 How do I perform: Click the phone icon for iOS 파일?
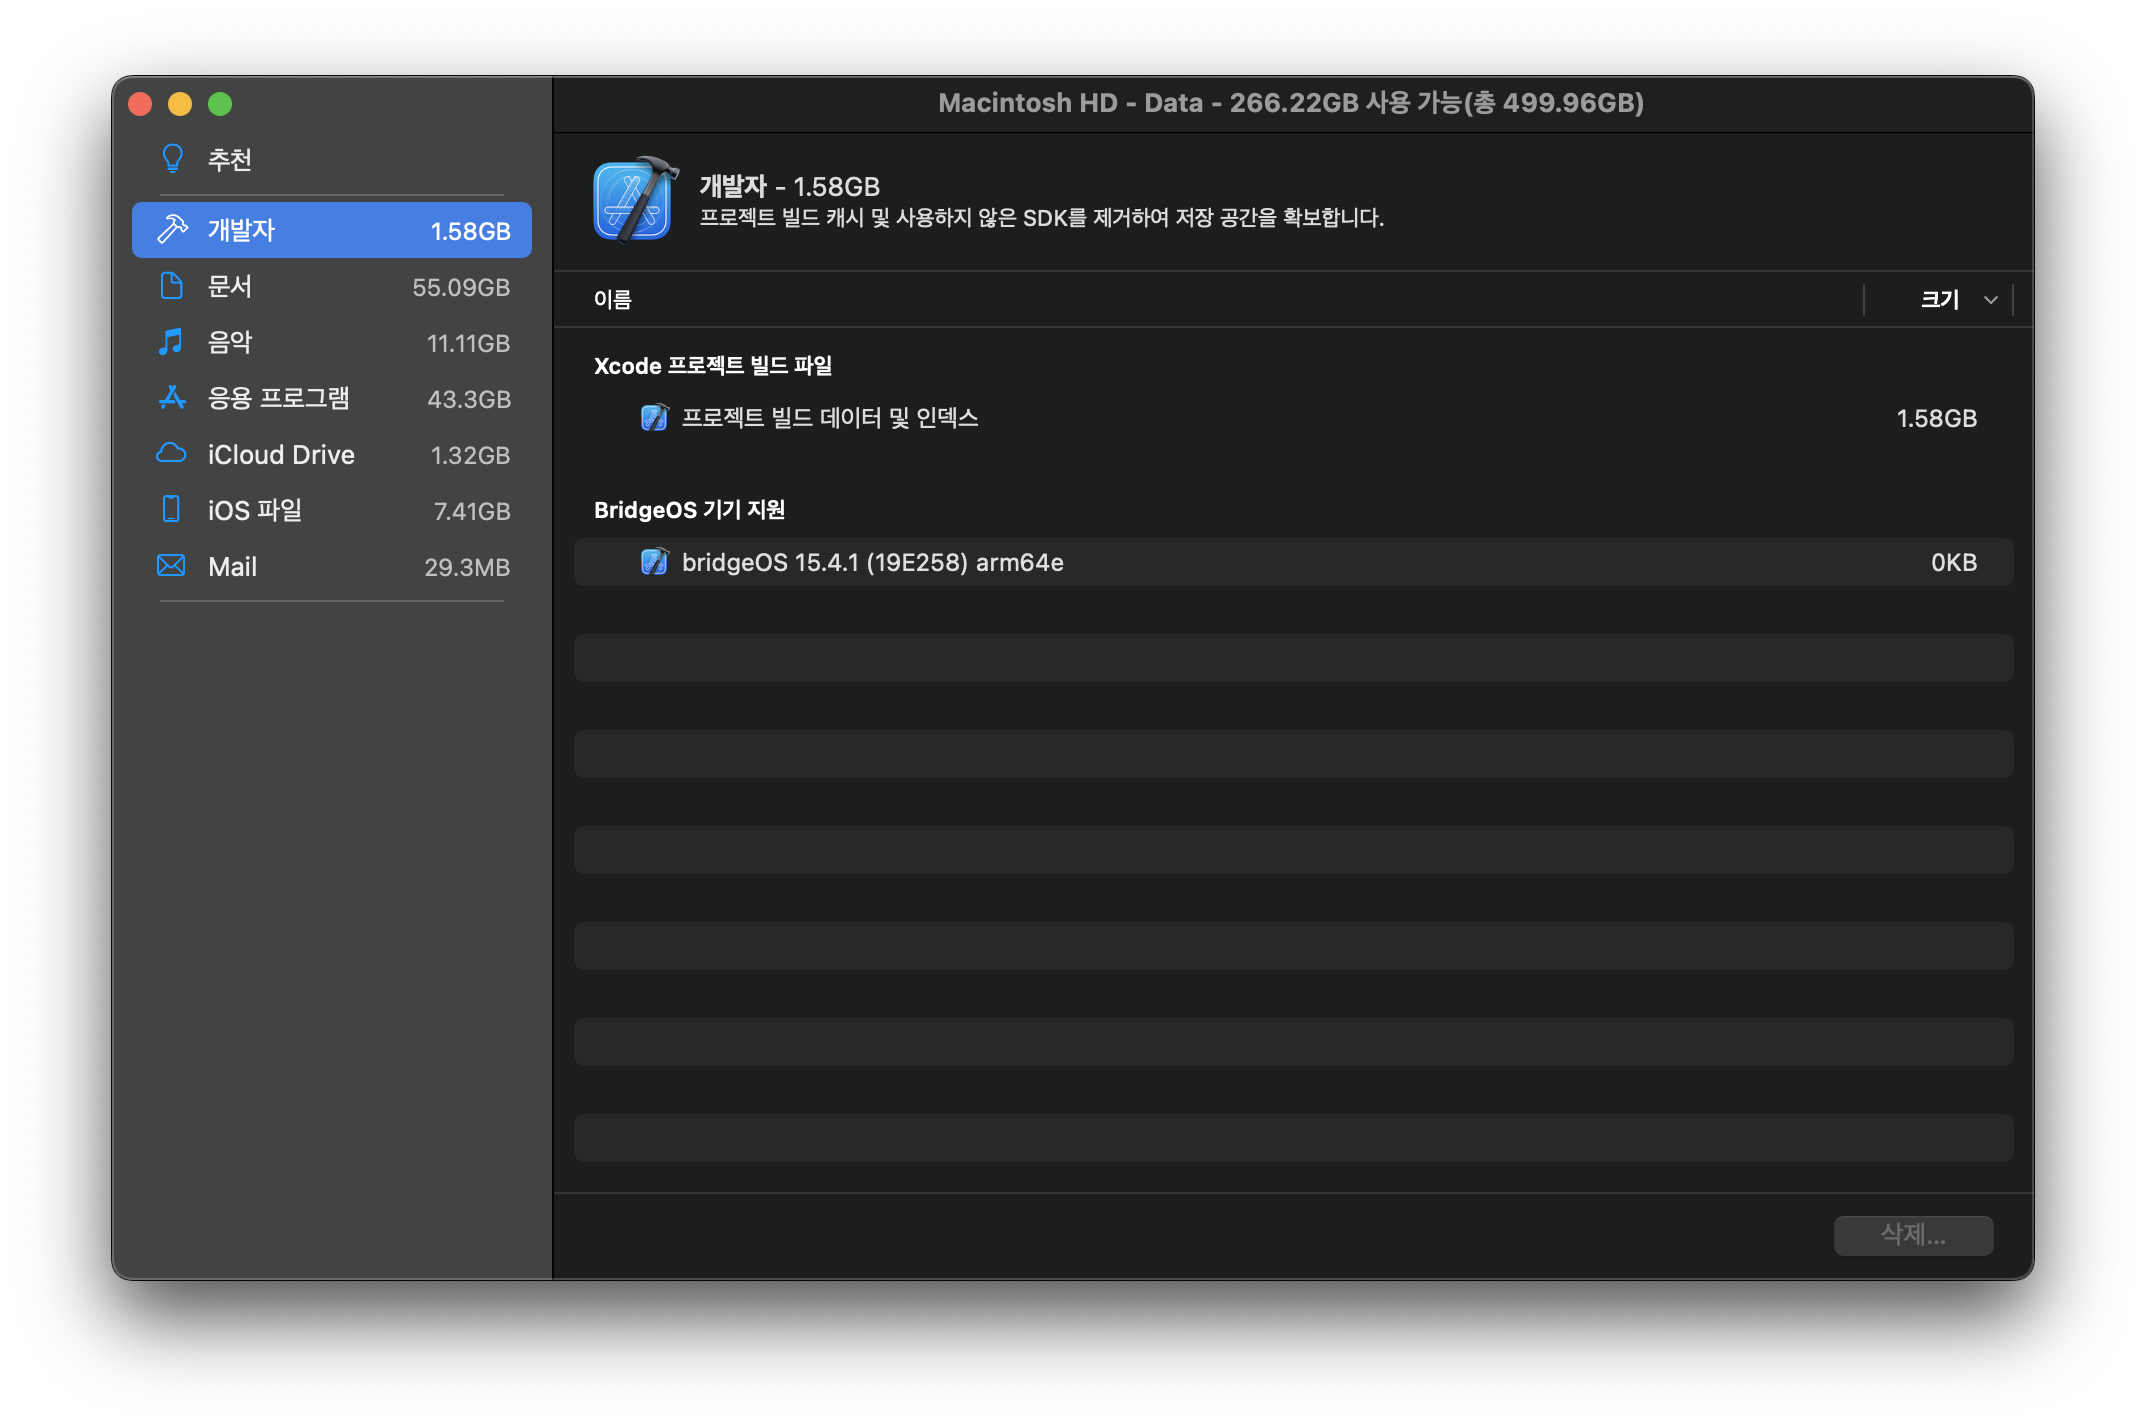(172, 510)
